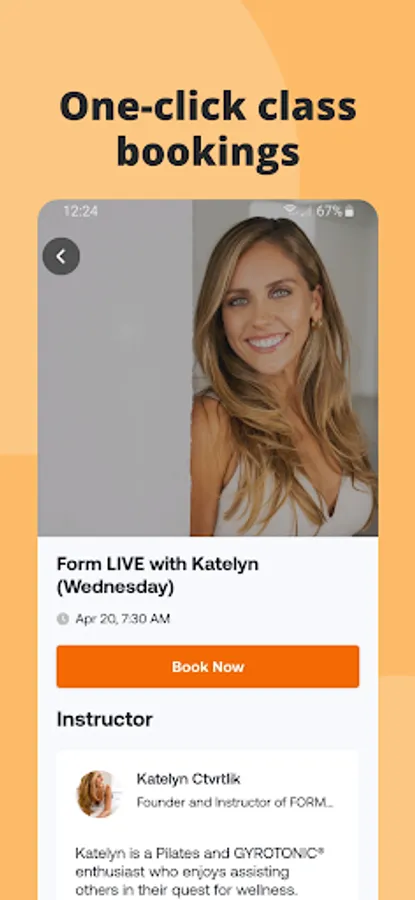The width and height of the screenshot is (415, 900).
Task: Tap Founder and Instructor of FORM subtitle
Action: [x=235, y=802]
